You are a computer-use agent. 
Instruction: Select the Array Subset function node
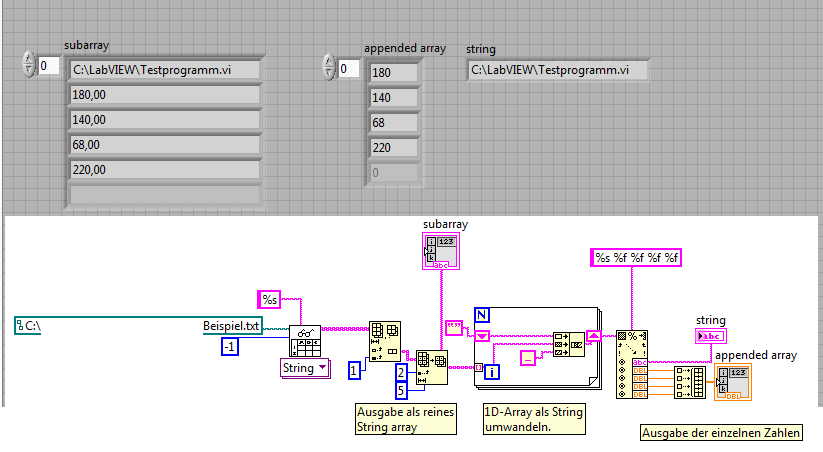coord(431,367)
